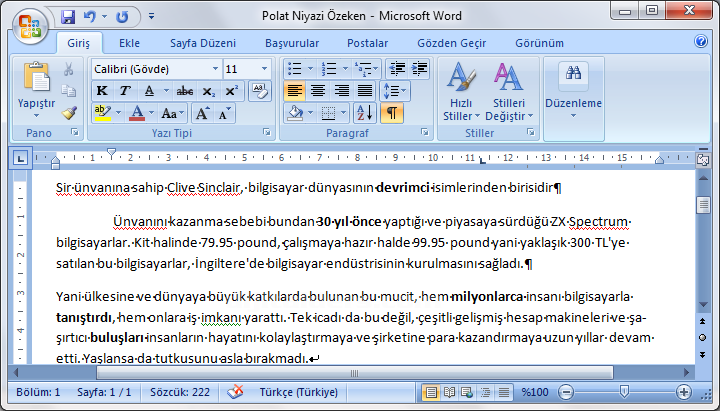Click the zoom slider handle

pyautogui.click(x=624, y=392)
